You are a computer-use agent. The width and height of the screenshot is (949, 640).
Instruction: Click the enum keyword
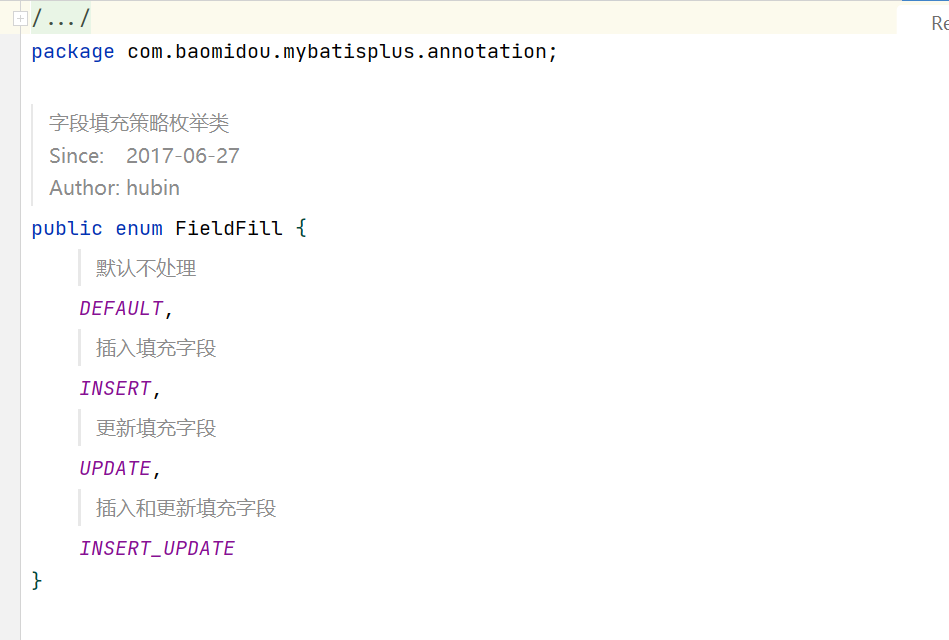click(139, 229)
